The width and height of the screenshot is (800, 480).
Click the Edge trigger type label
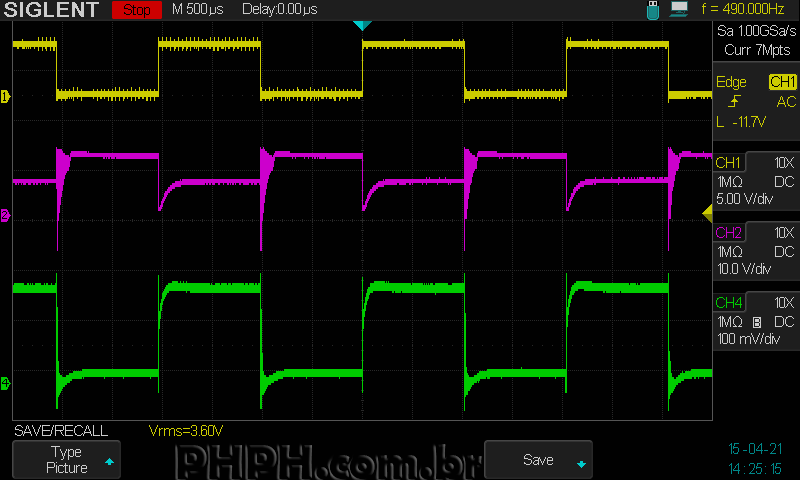click(731, 82)
